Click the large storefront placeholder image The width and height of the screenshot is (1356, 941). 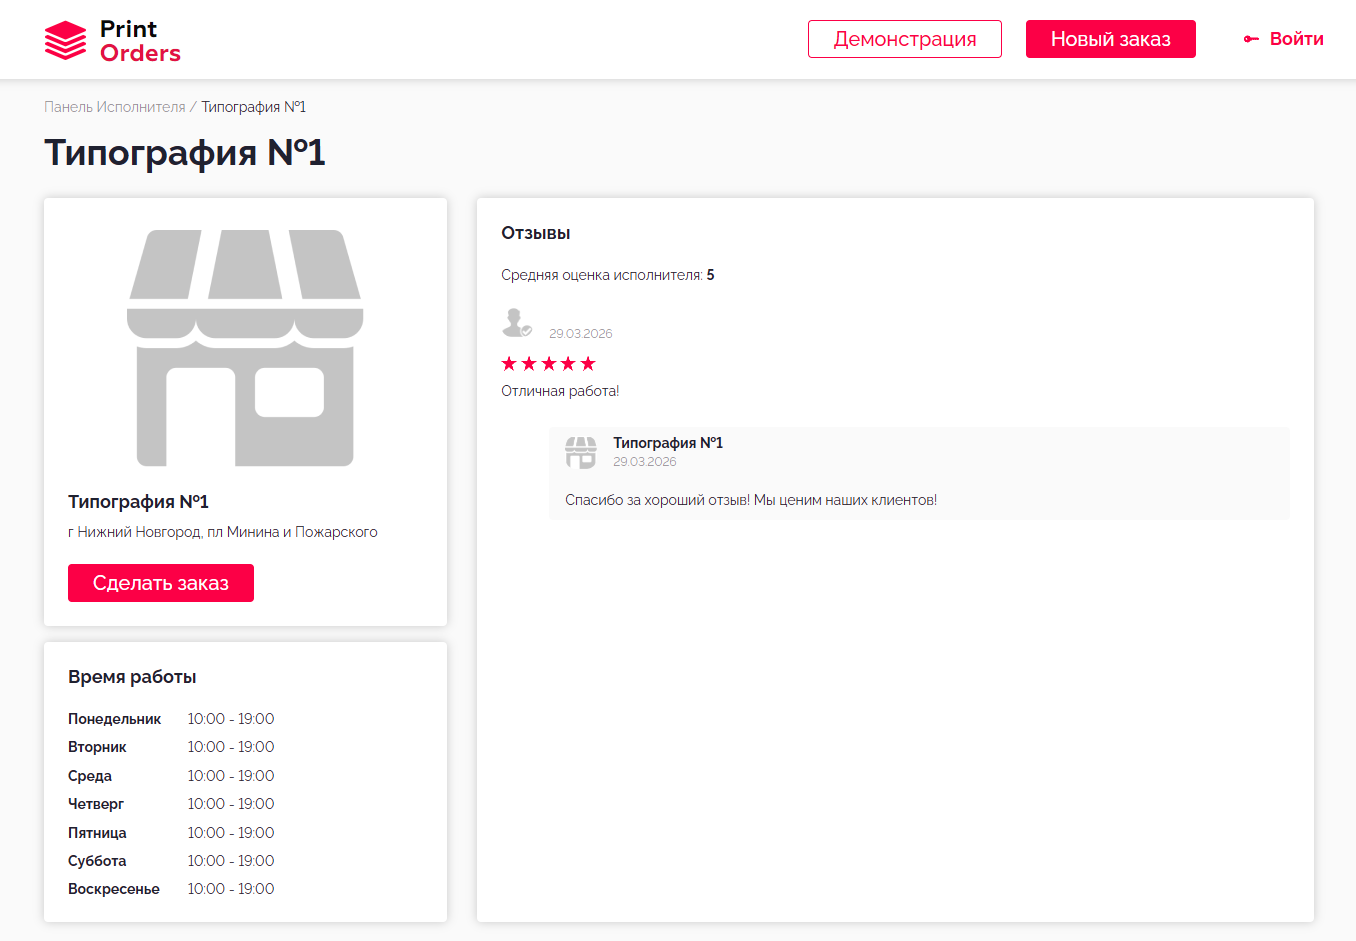coord(245,348)
